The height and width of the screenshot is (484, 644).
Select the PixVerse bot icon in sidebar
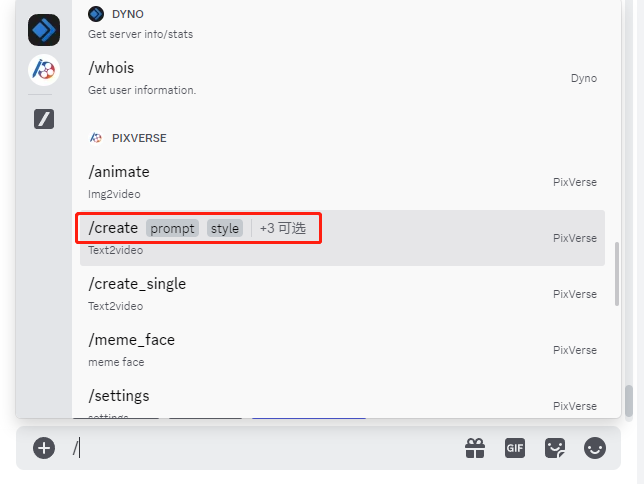click(x=44, y=70)
